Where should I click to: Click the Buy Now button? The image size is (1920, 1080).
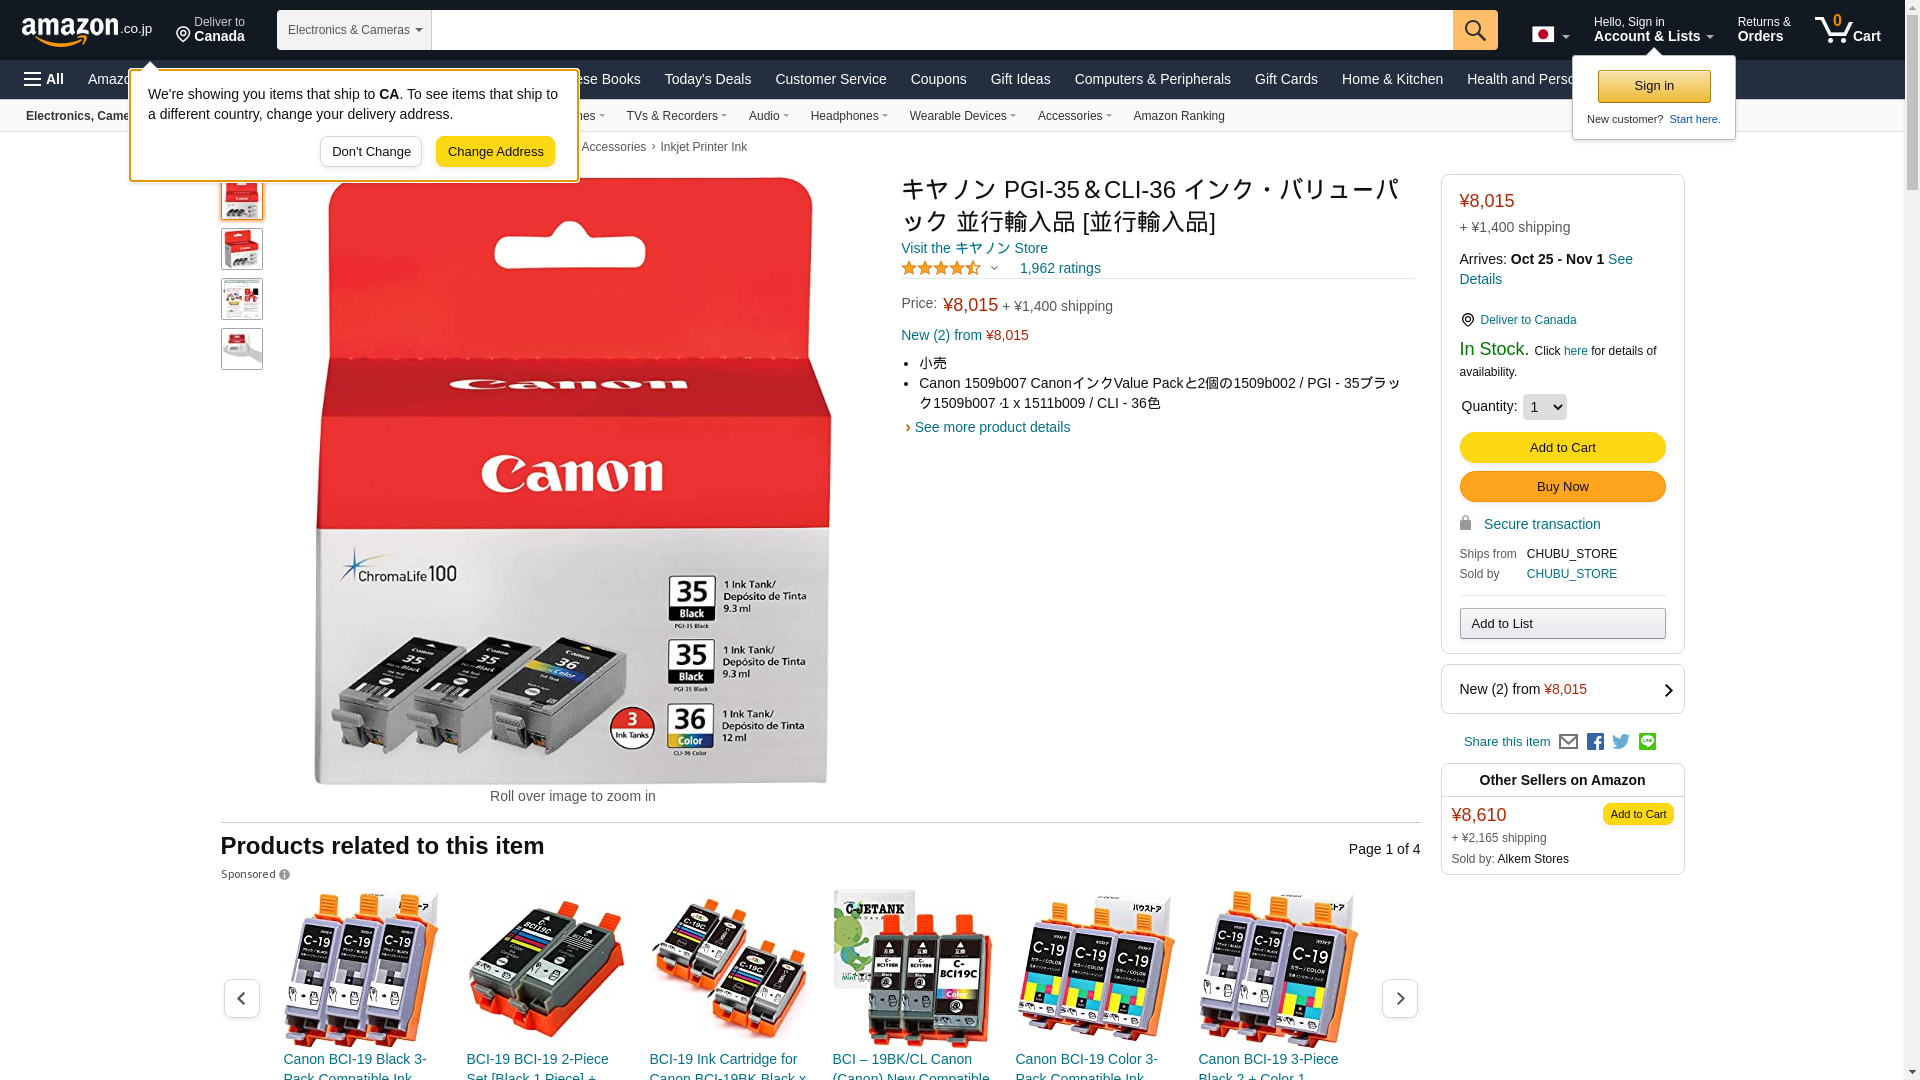point(1562,487)
